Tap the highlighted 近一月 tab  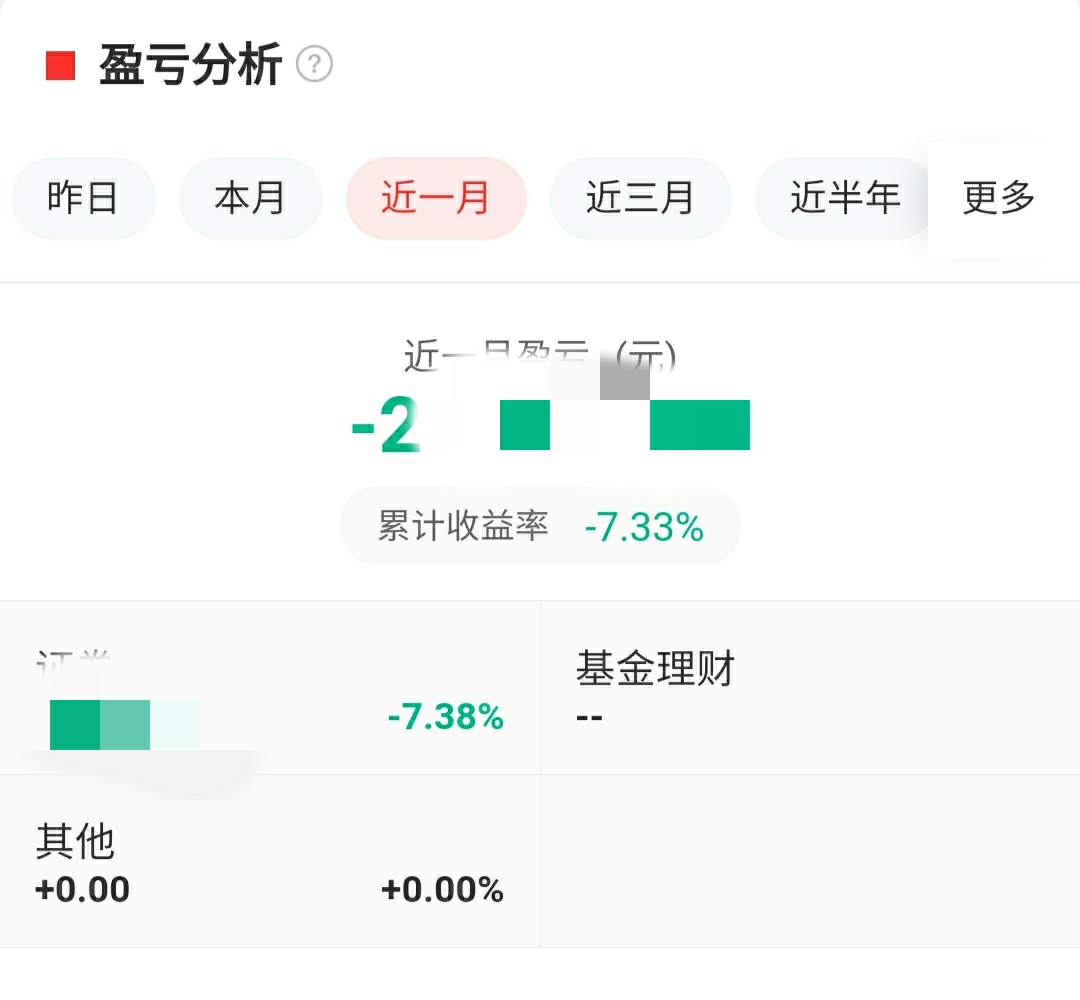click(x=436, y=198)
